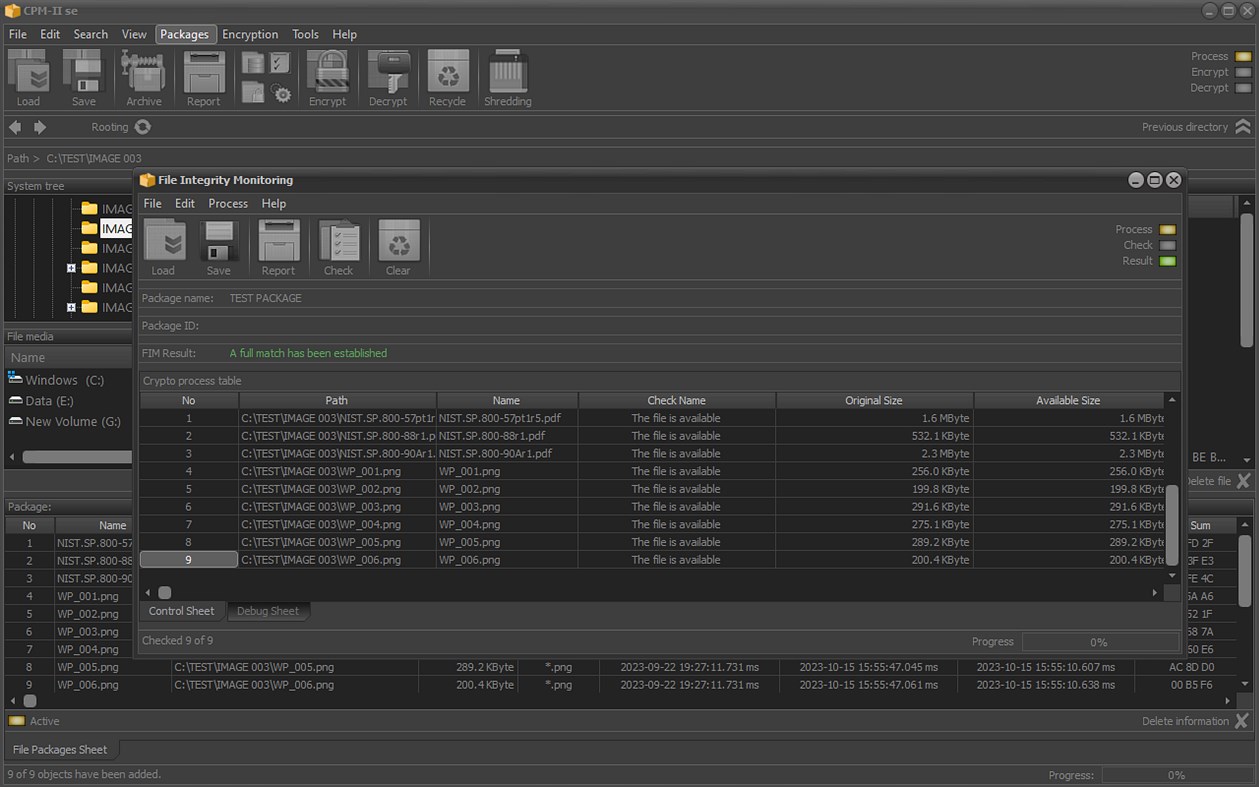Viewport: 1259px width, 787px height.
Task: Click Clear in File Integrity Monitoring toolbar
Action: (399, 248)
